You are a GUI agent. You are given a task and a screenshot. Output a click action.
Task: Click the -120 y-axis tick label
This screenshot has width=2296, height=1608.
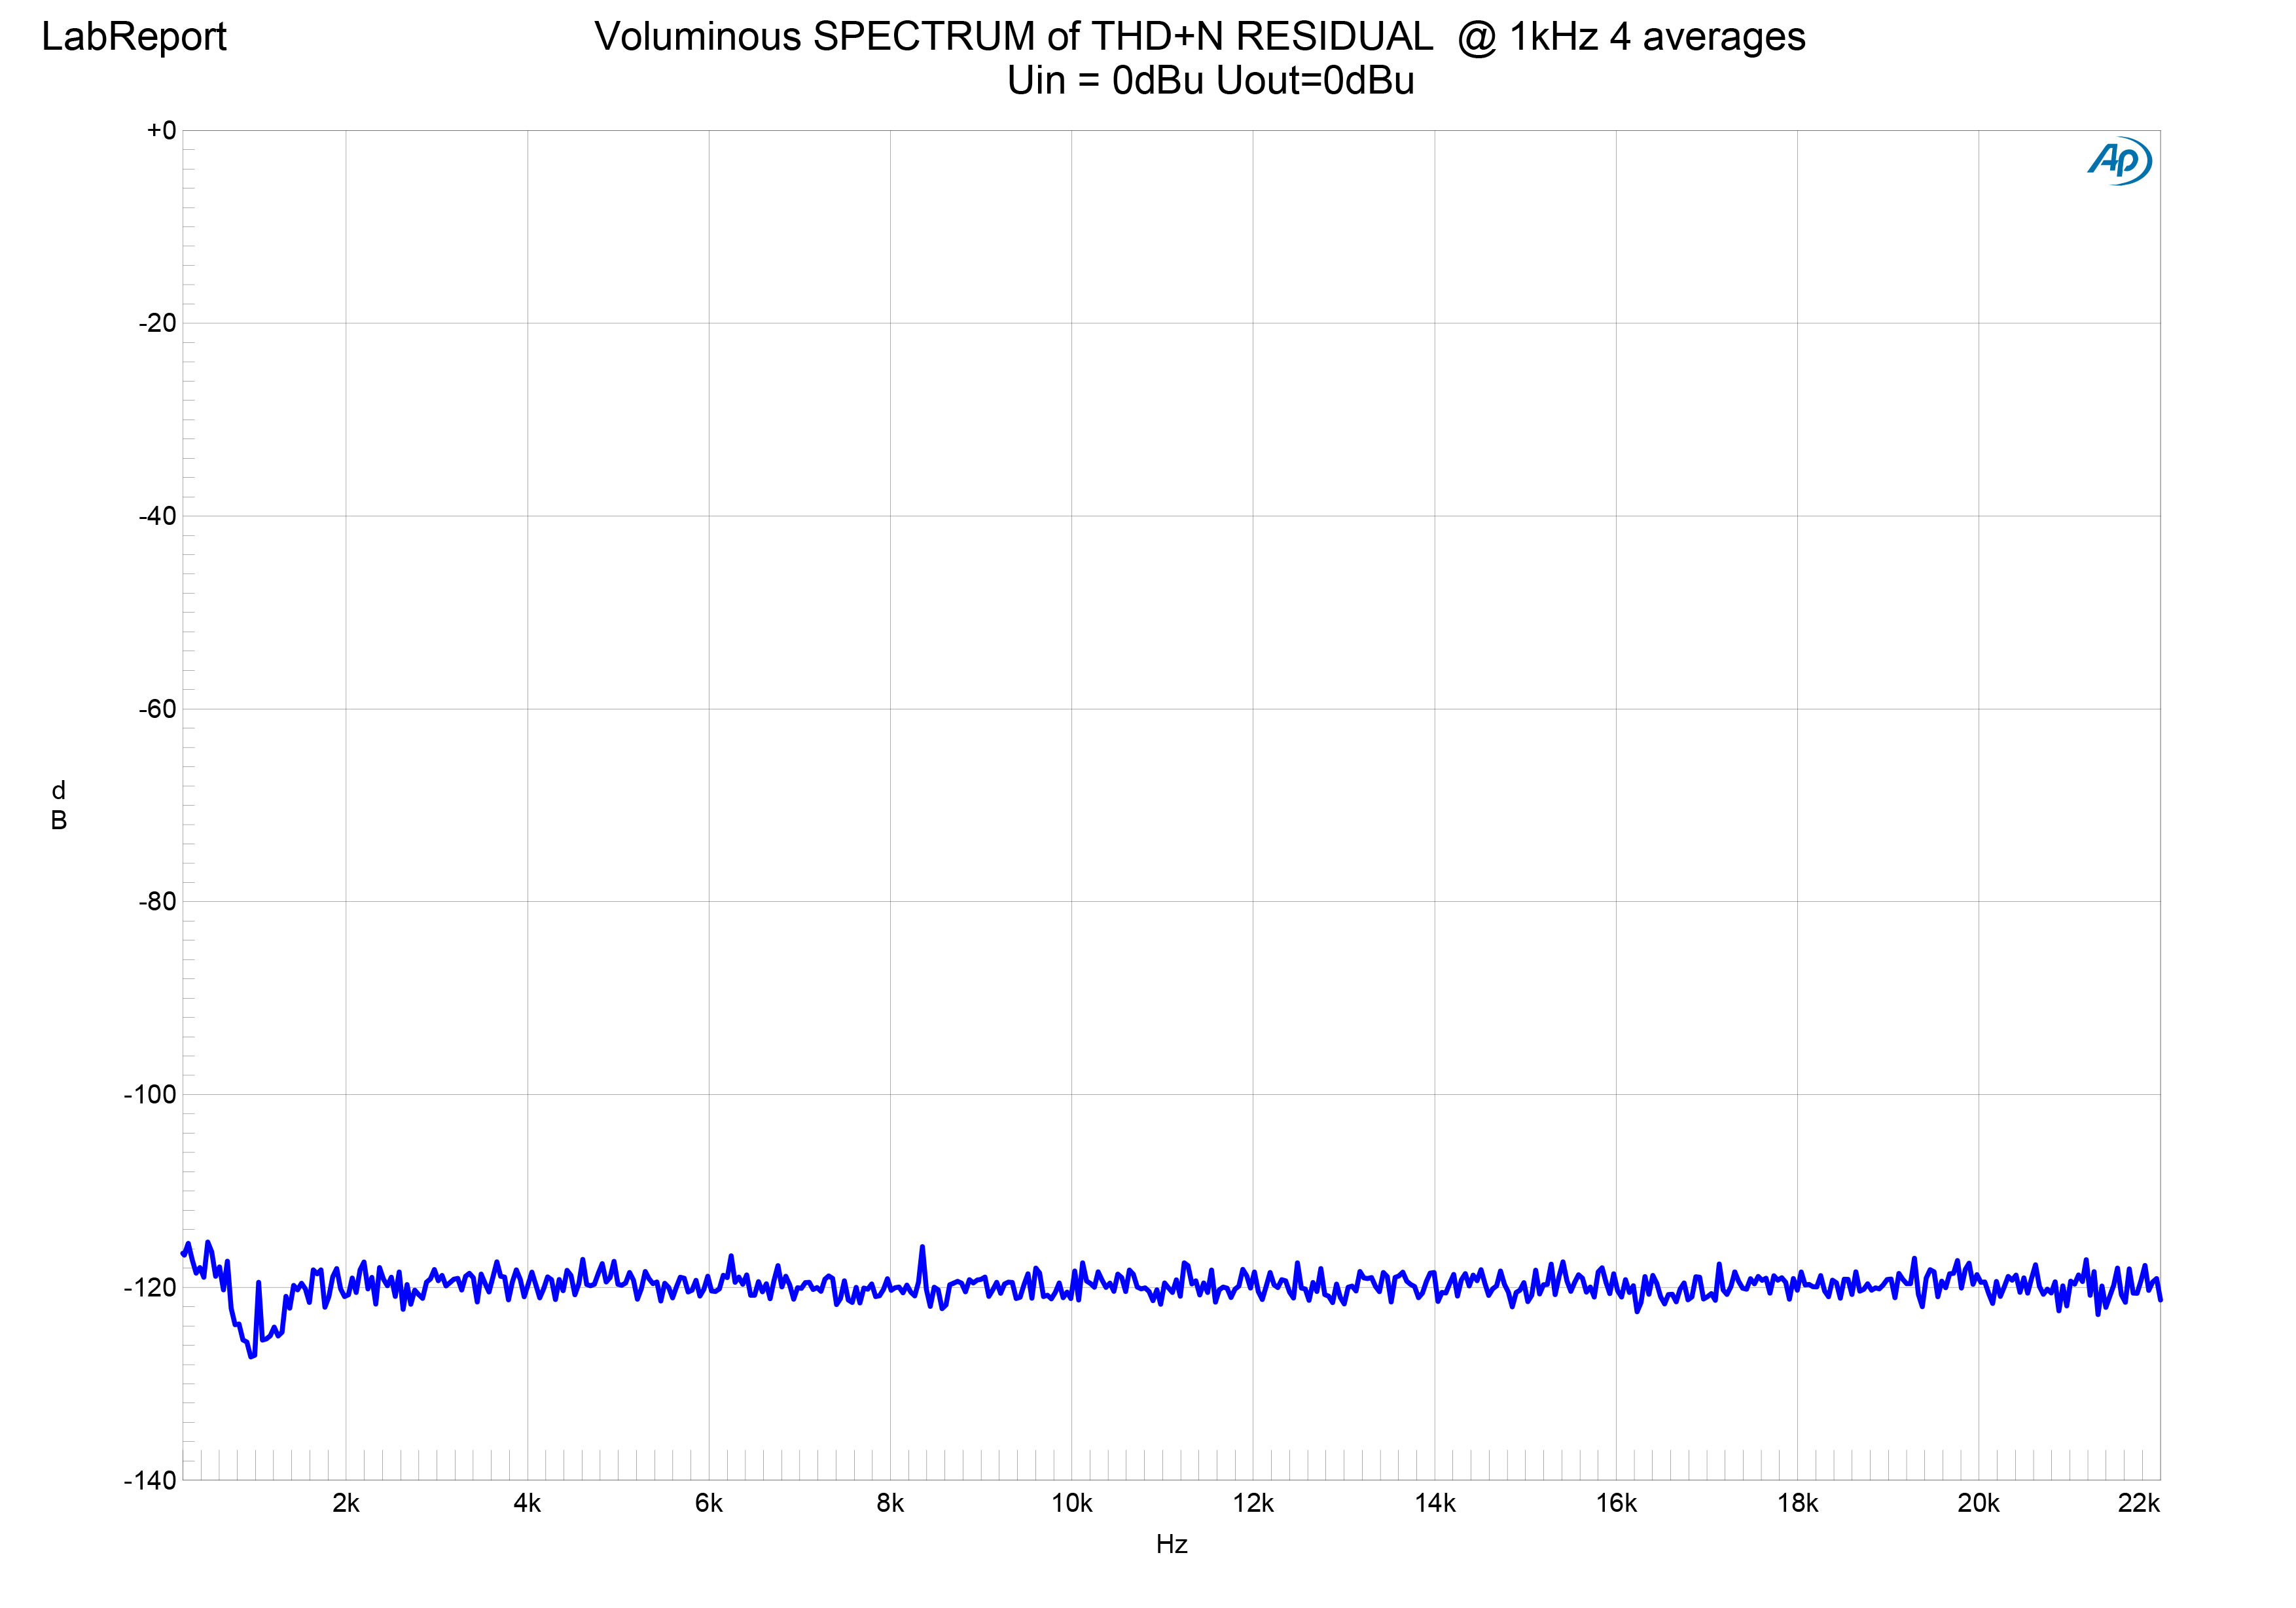pyautogui.click(x=150, y=1288)
